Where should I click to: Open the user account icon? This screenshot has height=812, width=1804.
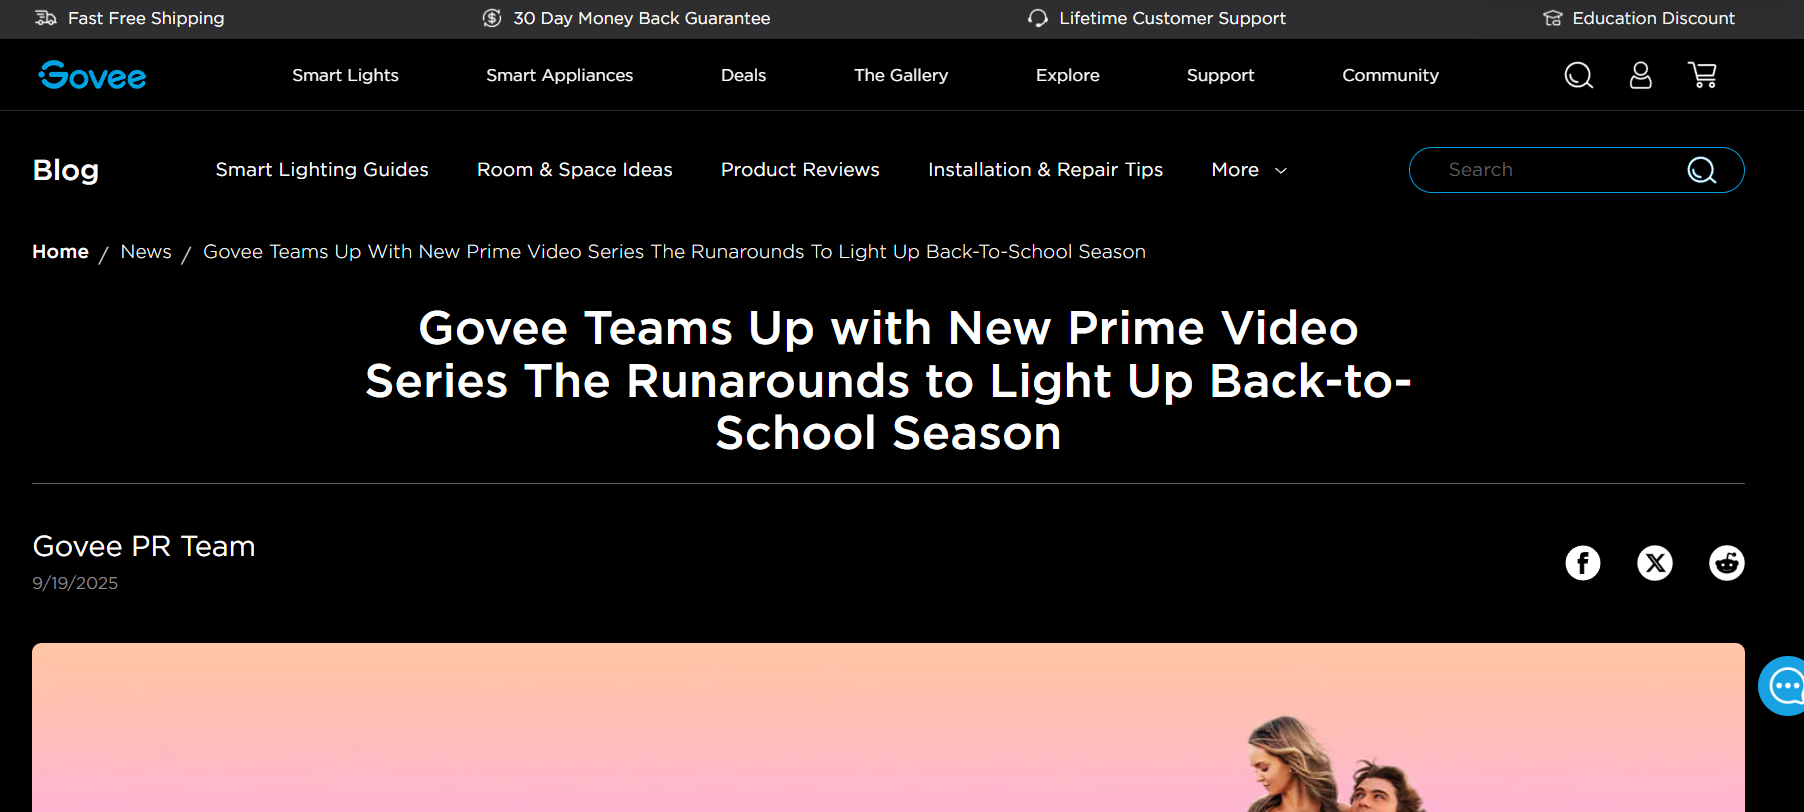(1640, 75)
